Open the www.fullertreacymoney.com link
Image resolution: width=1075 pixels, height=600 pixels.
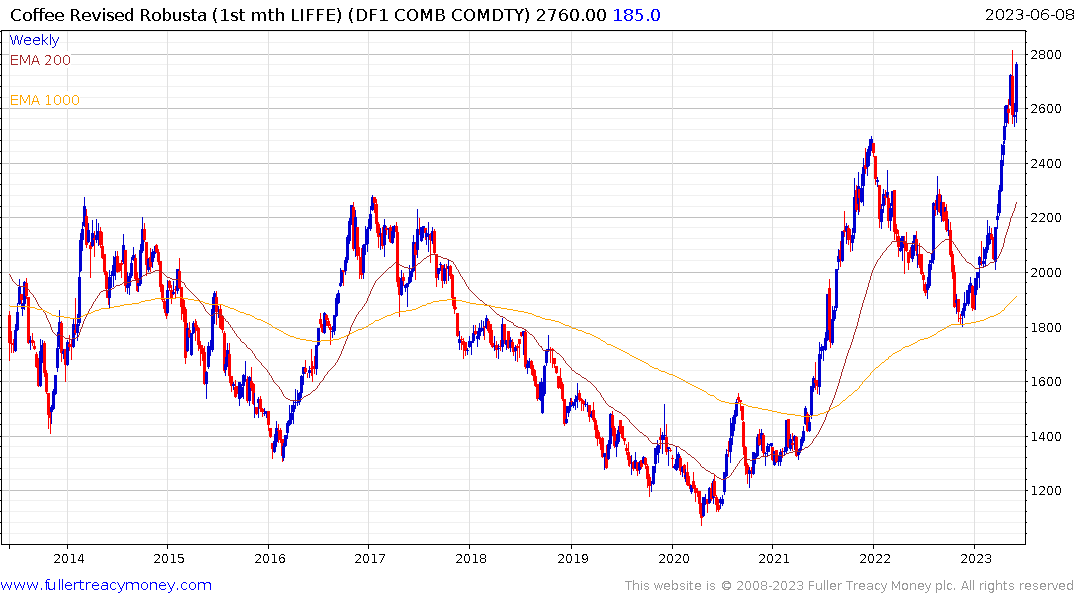click(x=106, y=586)
